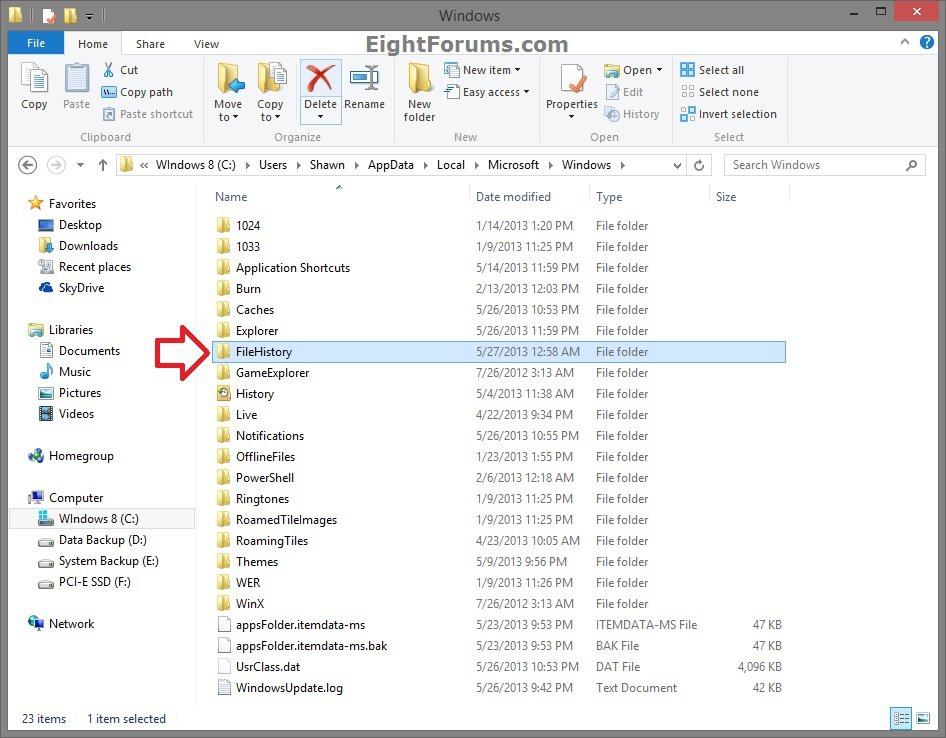The height and width of the screenshot is (738, 946).
Task: Select Data Backup (D:) in navigation pane
Action: click(x=102, y=540)
